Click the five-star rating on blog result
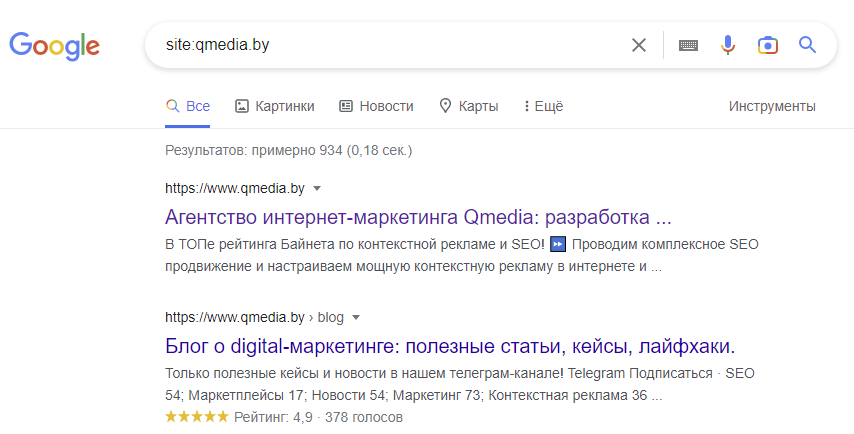This screenshot has width=854, height=434. pyautogui.click(x=197, y=417)
